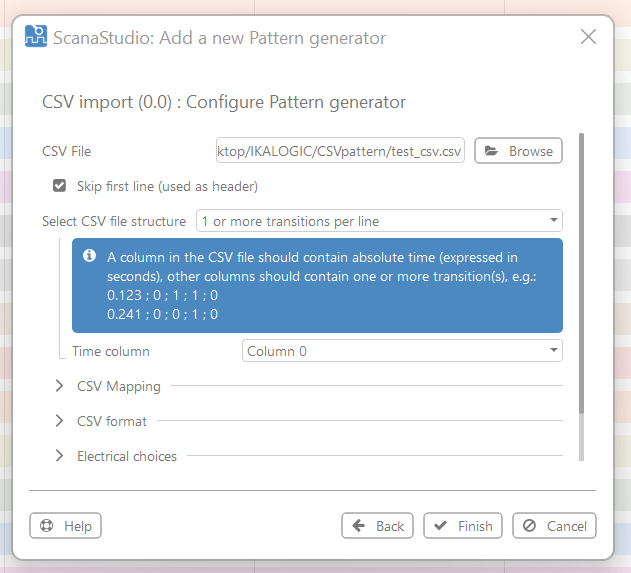631x573 pixels.
Task: Click the ScanaStudio logo in title bar
Action: (36, 38)
